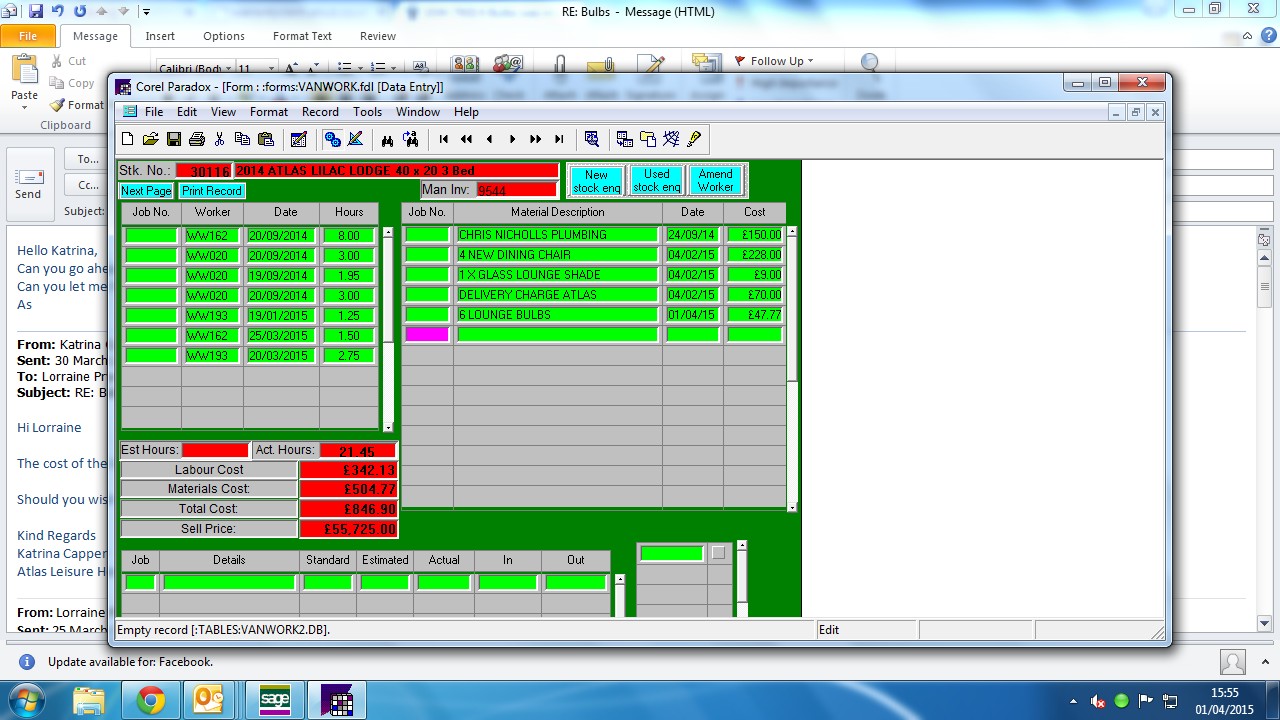Click the Open folder icon in Paradox toolbar

(151, 139)
